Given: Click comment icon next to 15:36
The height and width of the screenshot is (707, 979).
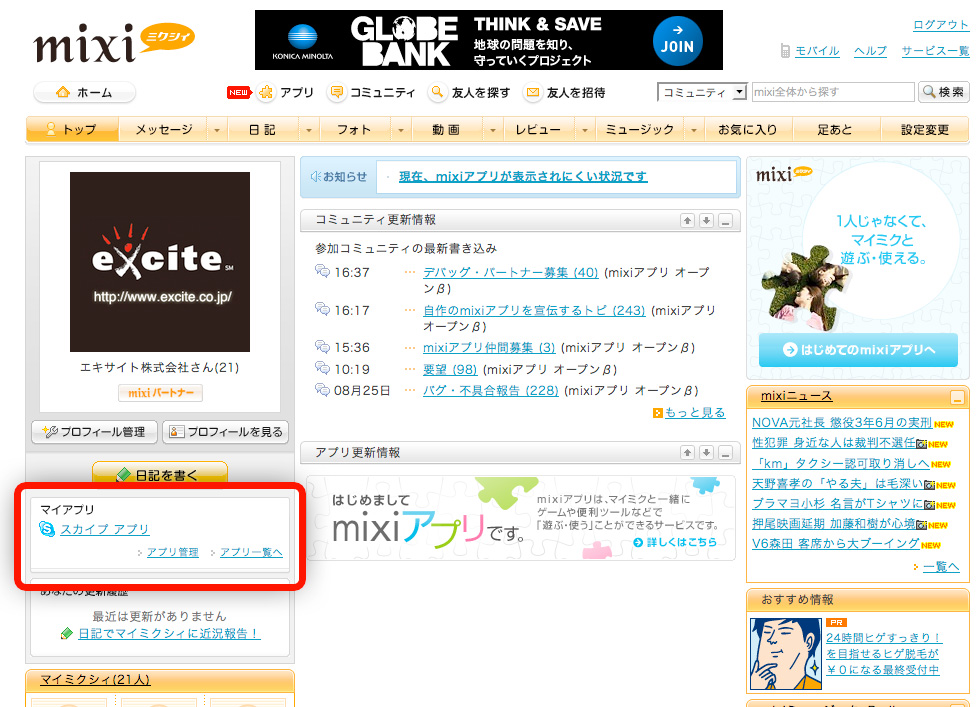Looking at the screenshot, I should 322,346.
